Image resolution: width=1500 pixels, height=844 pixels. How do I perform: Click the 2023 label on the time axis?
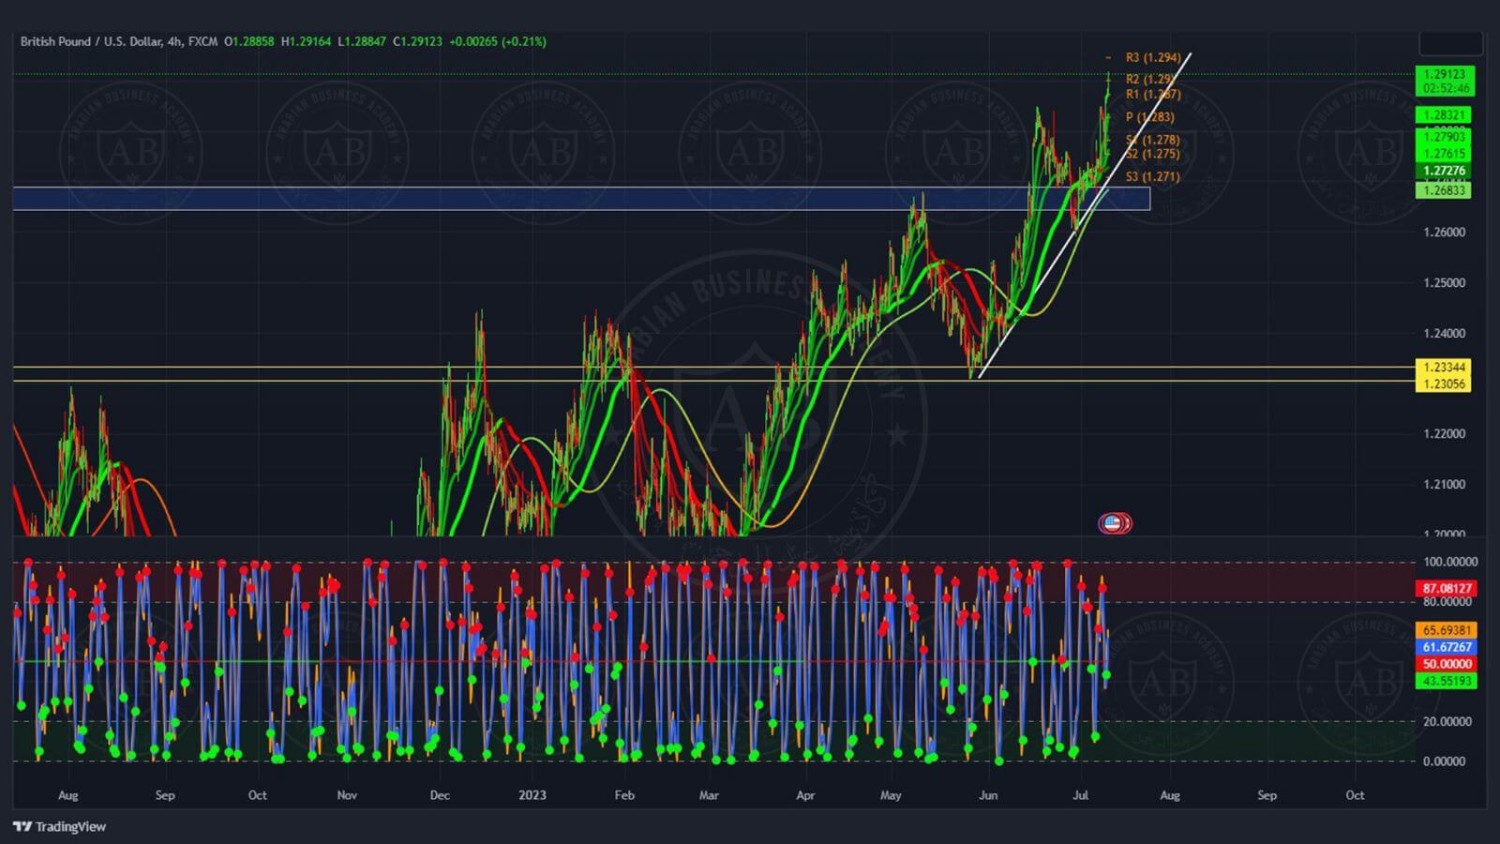tap(532, 795)
